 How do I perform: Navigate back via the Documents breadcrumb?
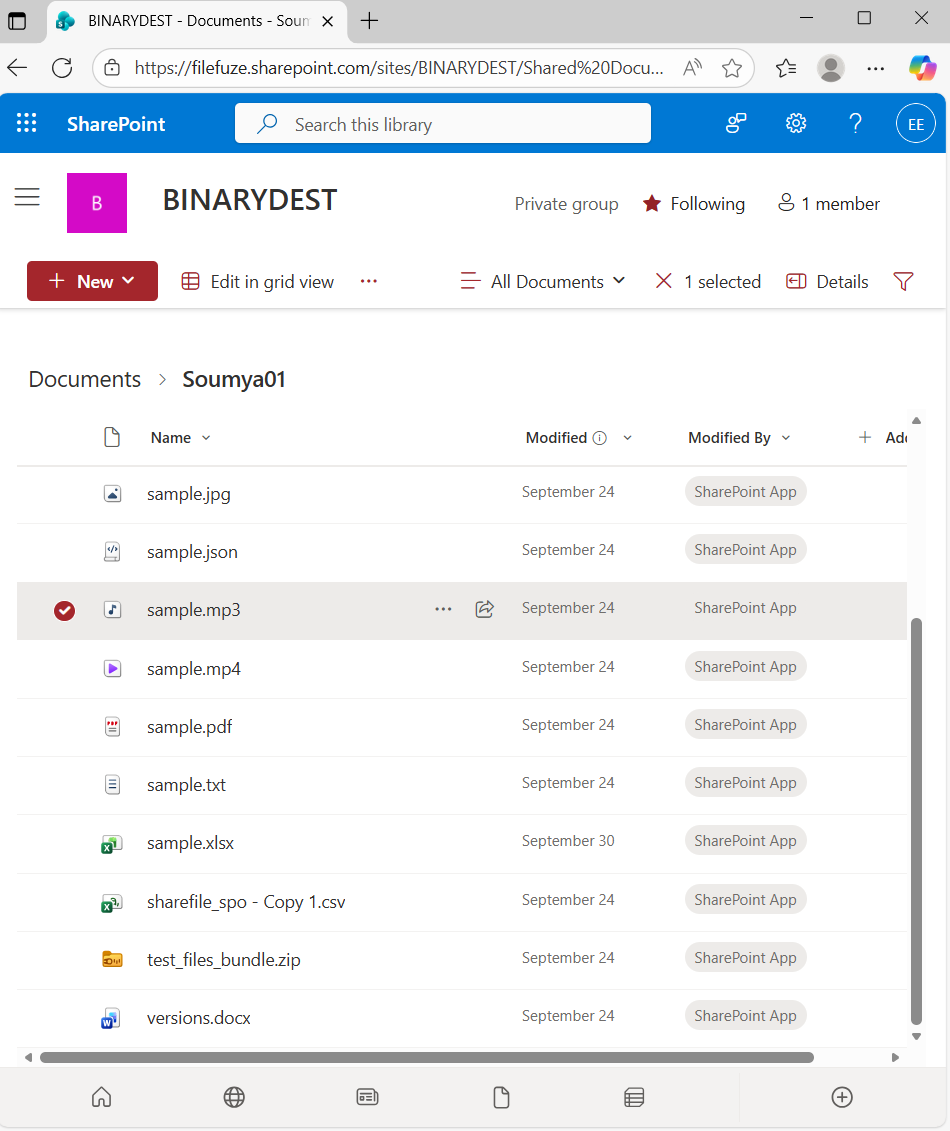[84, 379]
